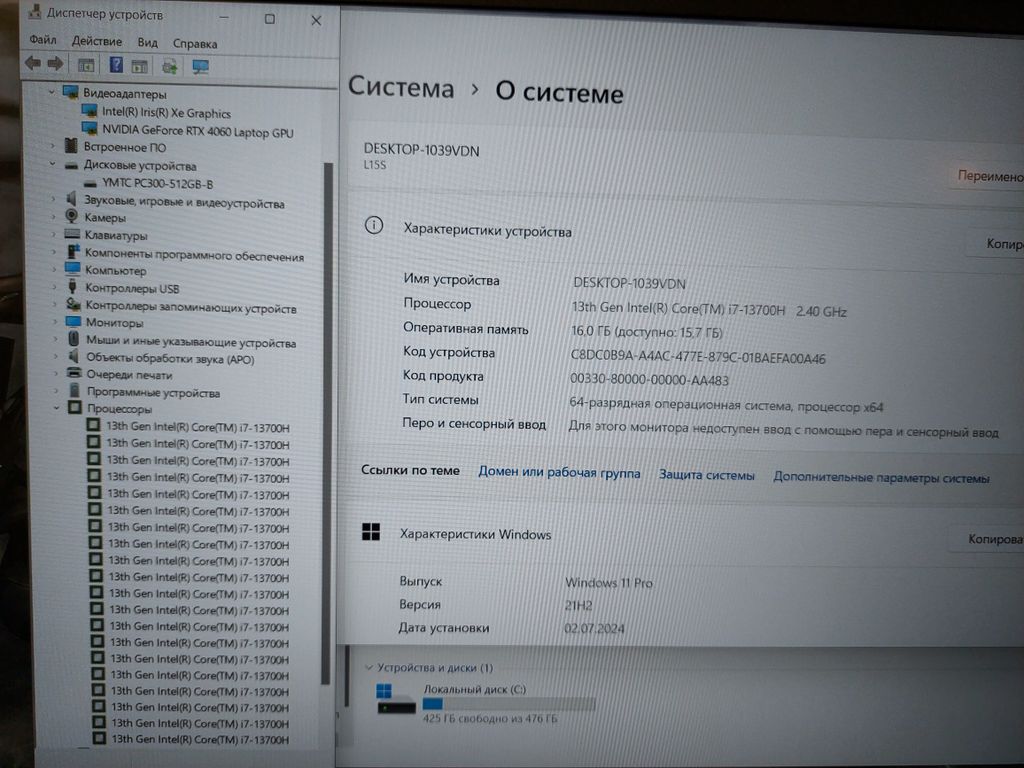Expand the Мониторы category
The height and width of the screenshot is (768, 1024).
(x=55, y=322)
